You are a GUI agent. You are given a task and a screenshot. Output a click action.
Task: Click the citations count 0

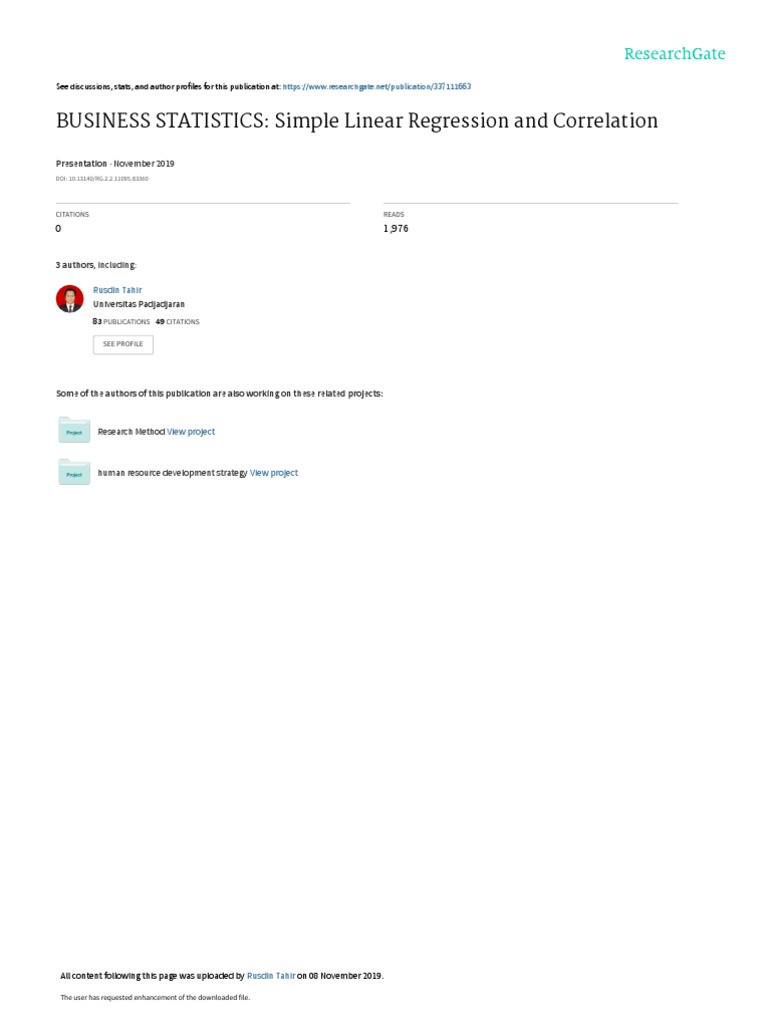click(58, 229)
